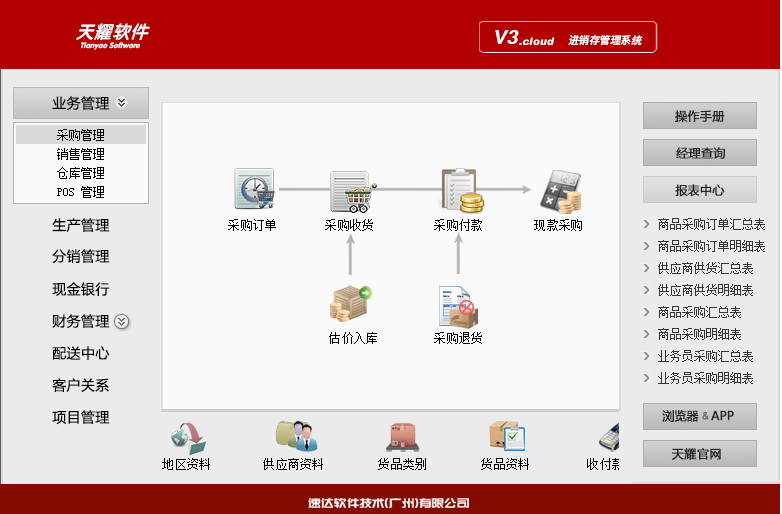
Task: Open the 采购收货 shopping cart icon
Action: (353, 191)
